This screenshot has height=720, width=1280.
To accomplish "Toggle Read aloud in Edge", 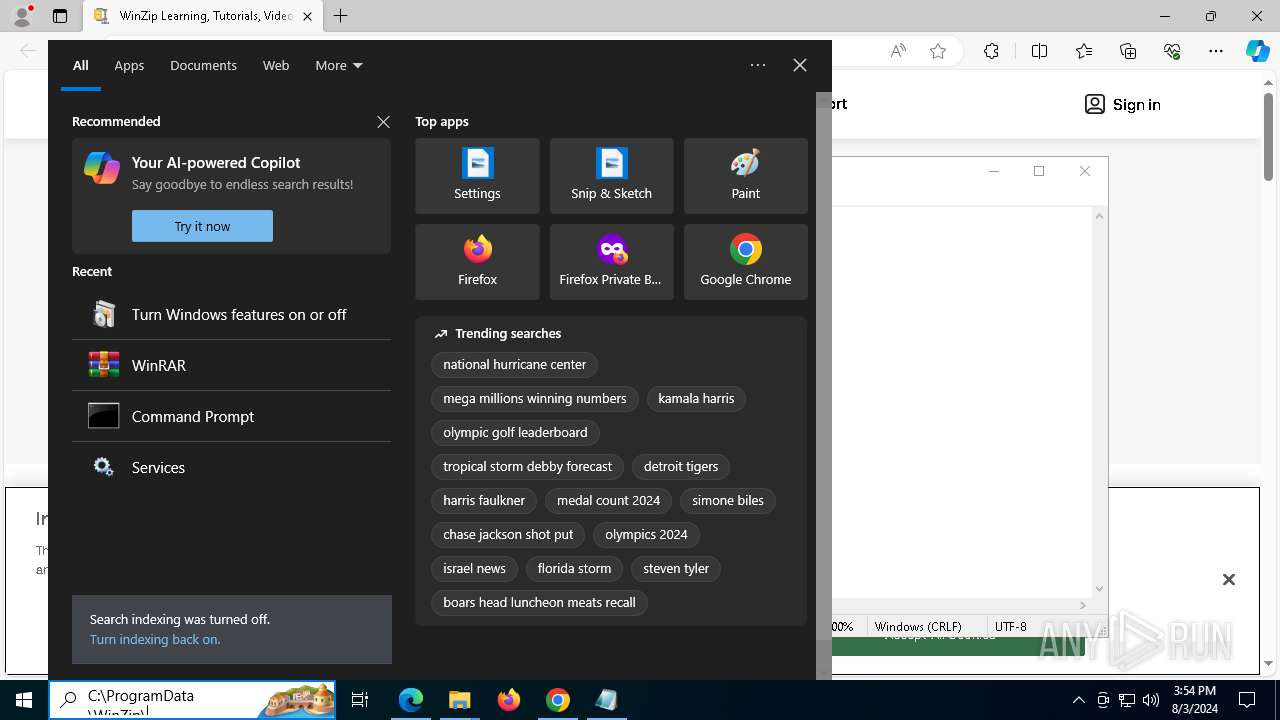I will [x=898, y=51].
